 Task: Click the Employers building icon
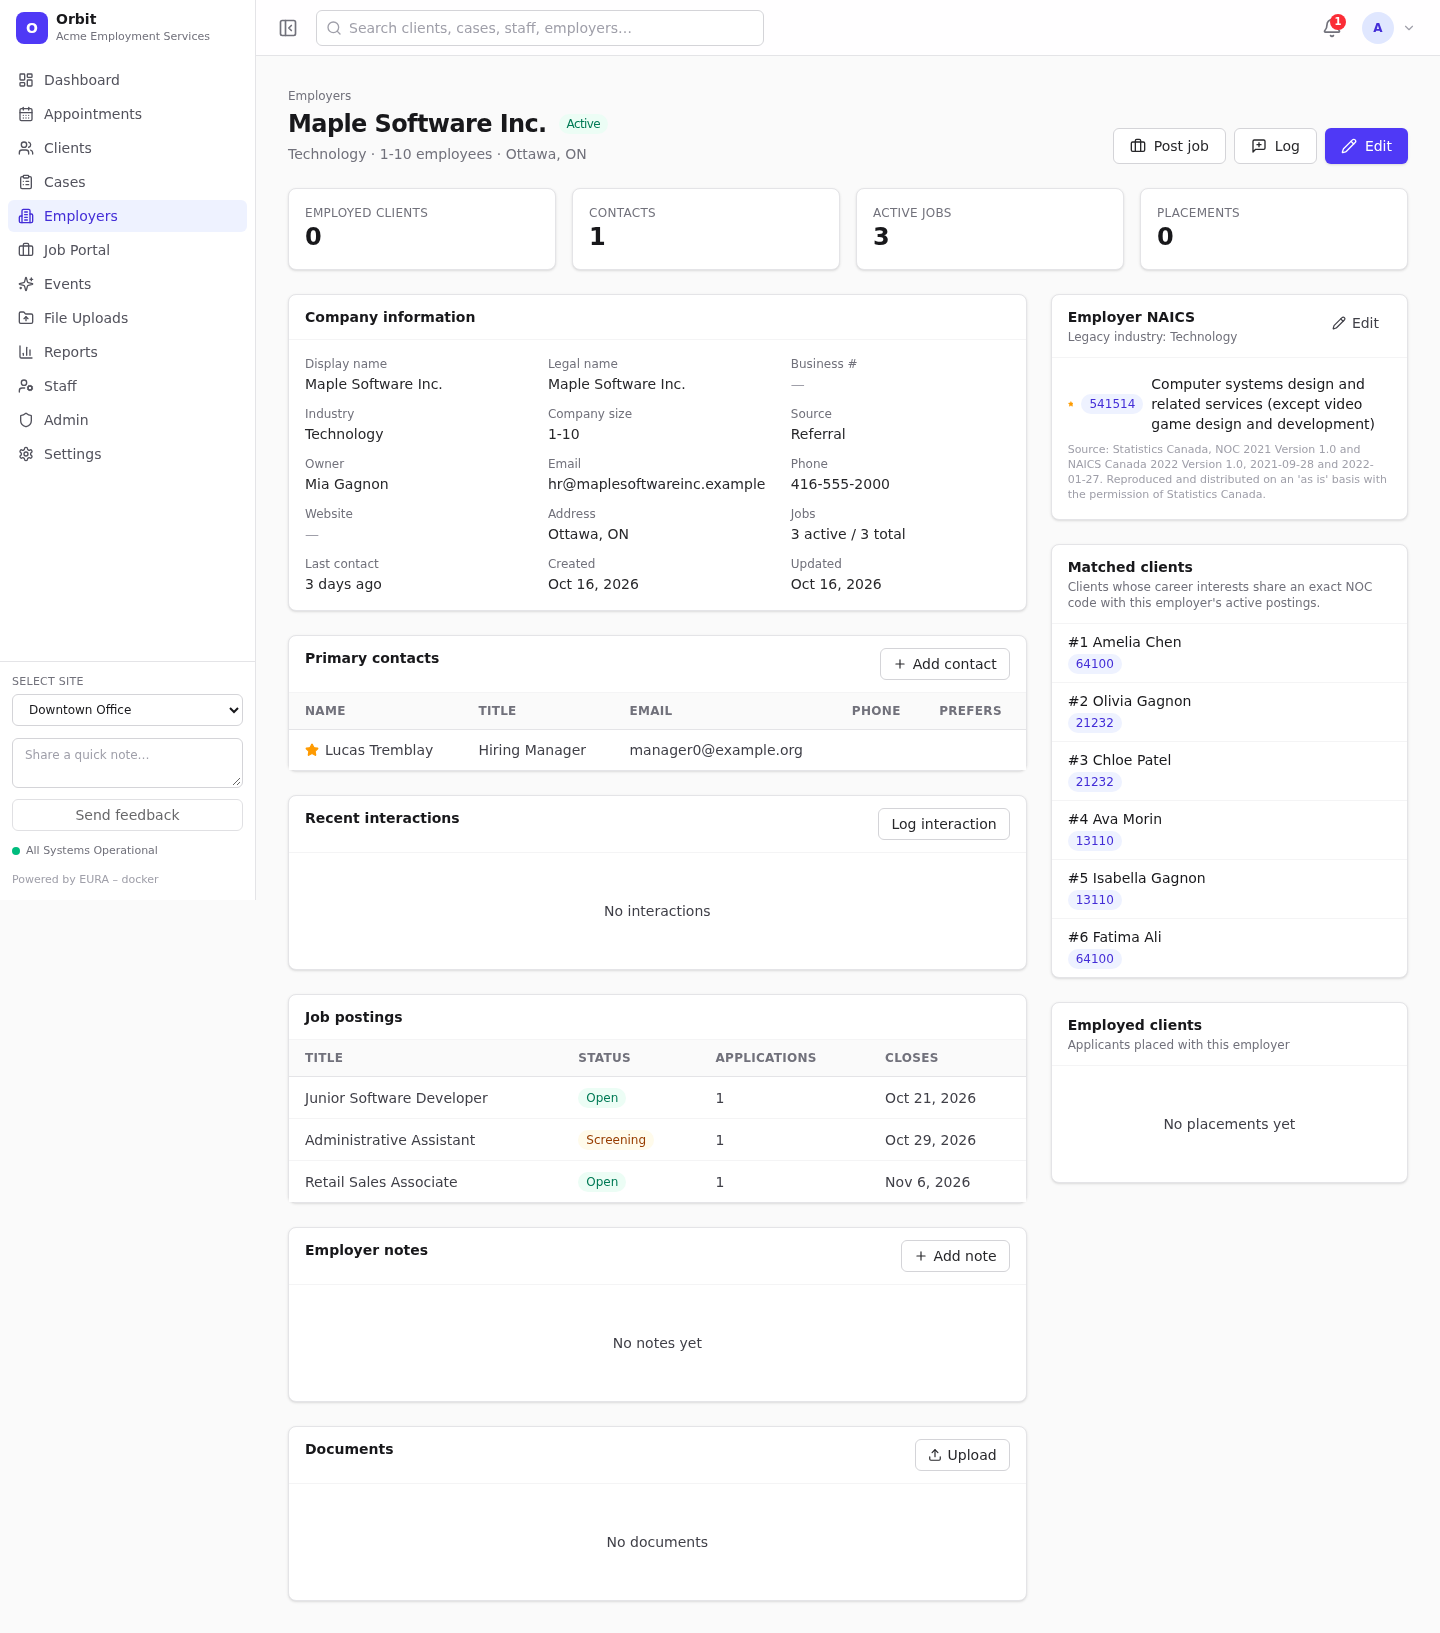(x=26, y=216)
